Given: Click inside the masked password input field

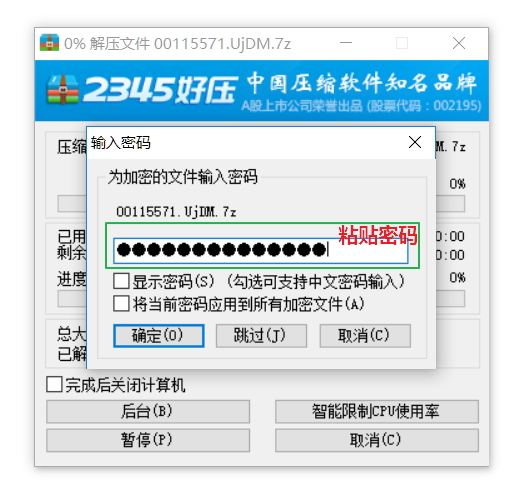Looking at the screenshot, I should (x=261, y=250).
